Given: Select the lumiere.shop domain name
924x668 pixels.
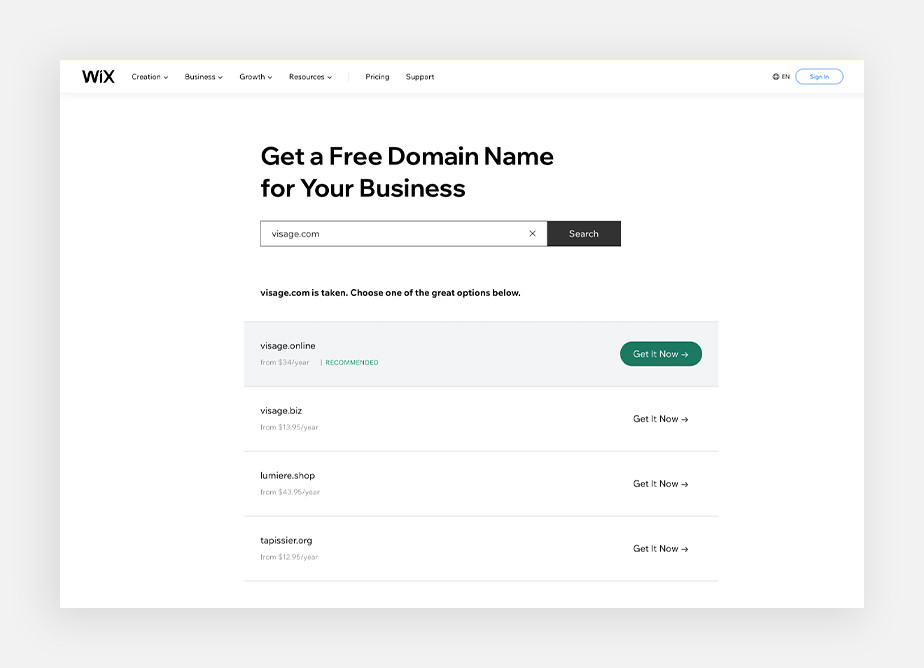Looking at the screenshot, I should (288, 475).
